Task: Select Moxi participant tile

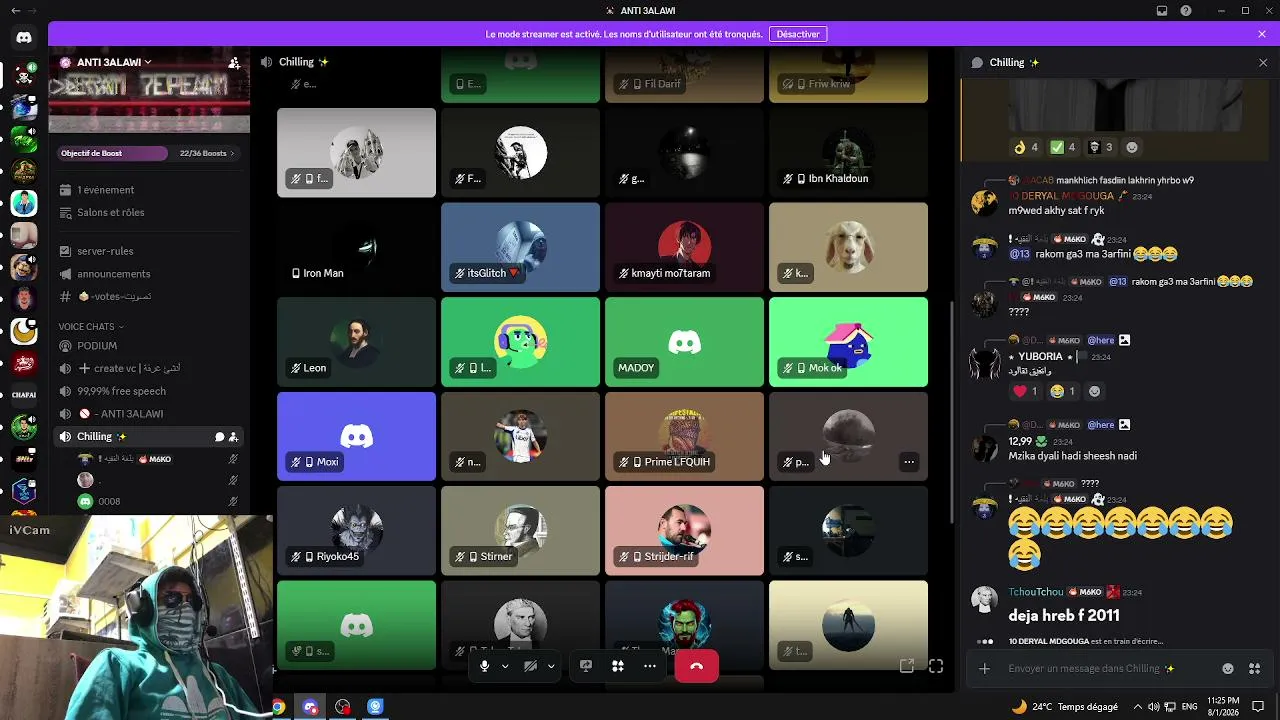Action: [356, 436]
